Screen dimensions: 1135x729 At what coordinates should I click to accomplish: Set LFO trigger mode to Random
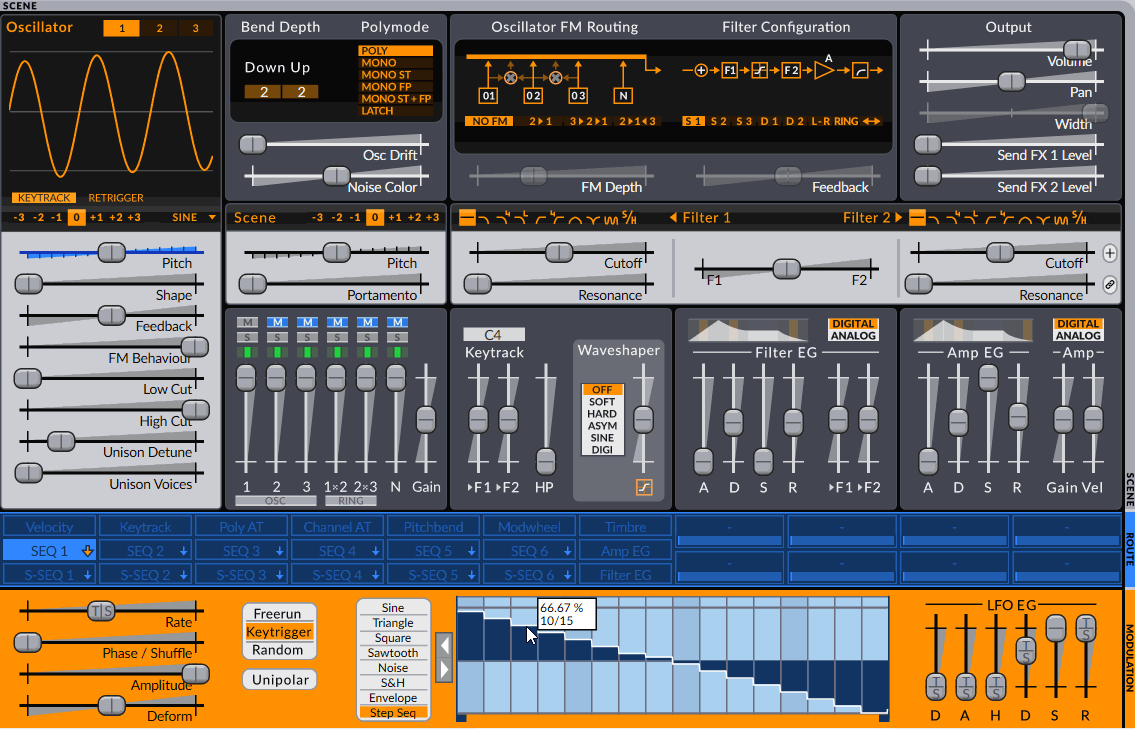278,650
